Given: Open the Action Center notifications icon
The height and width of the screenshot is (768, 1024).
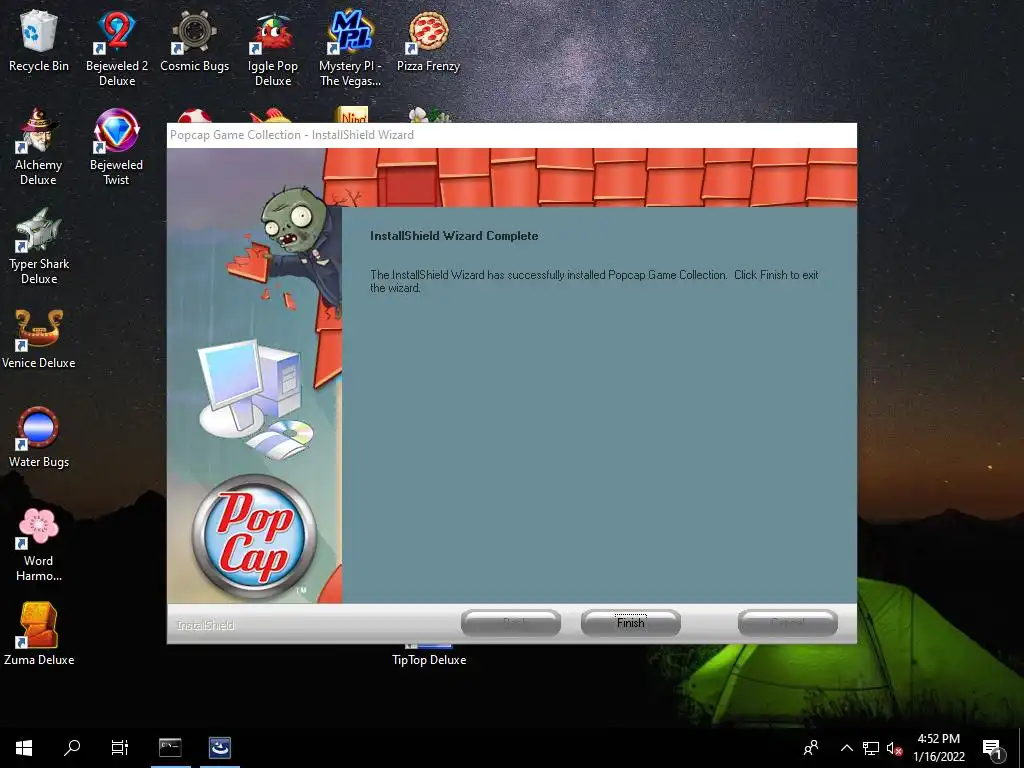Looking at the screenshot, I should [993, 748].
